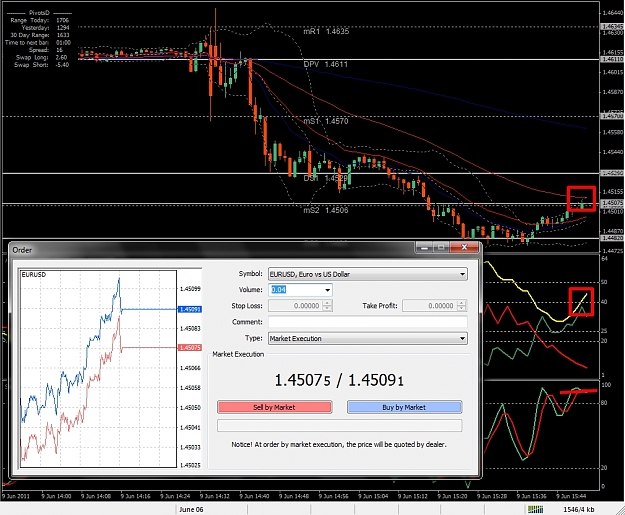
Task: Click the connection status bars icon
Action: [x=535, y=509]
